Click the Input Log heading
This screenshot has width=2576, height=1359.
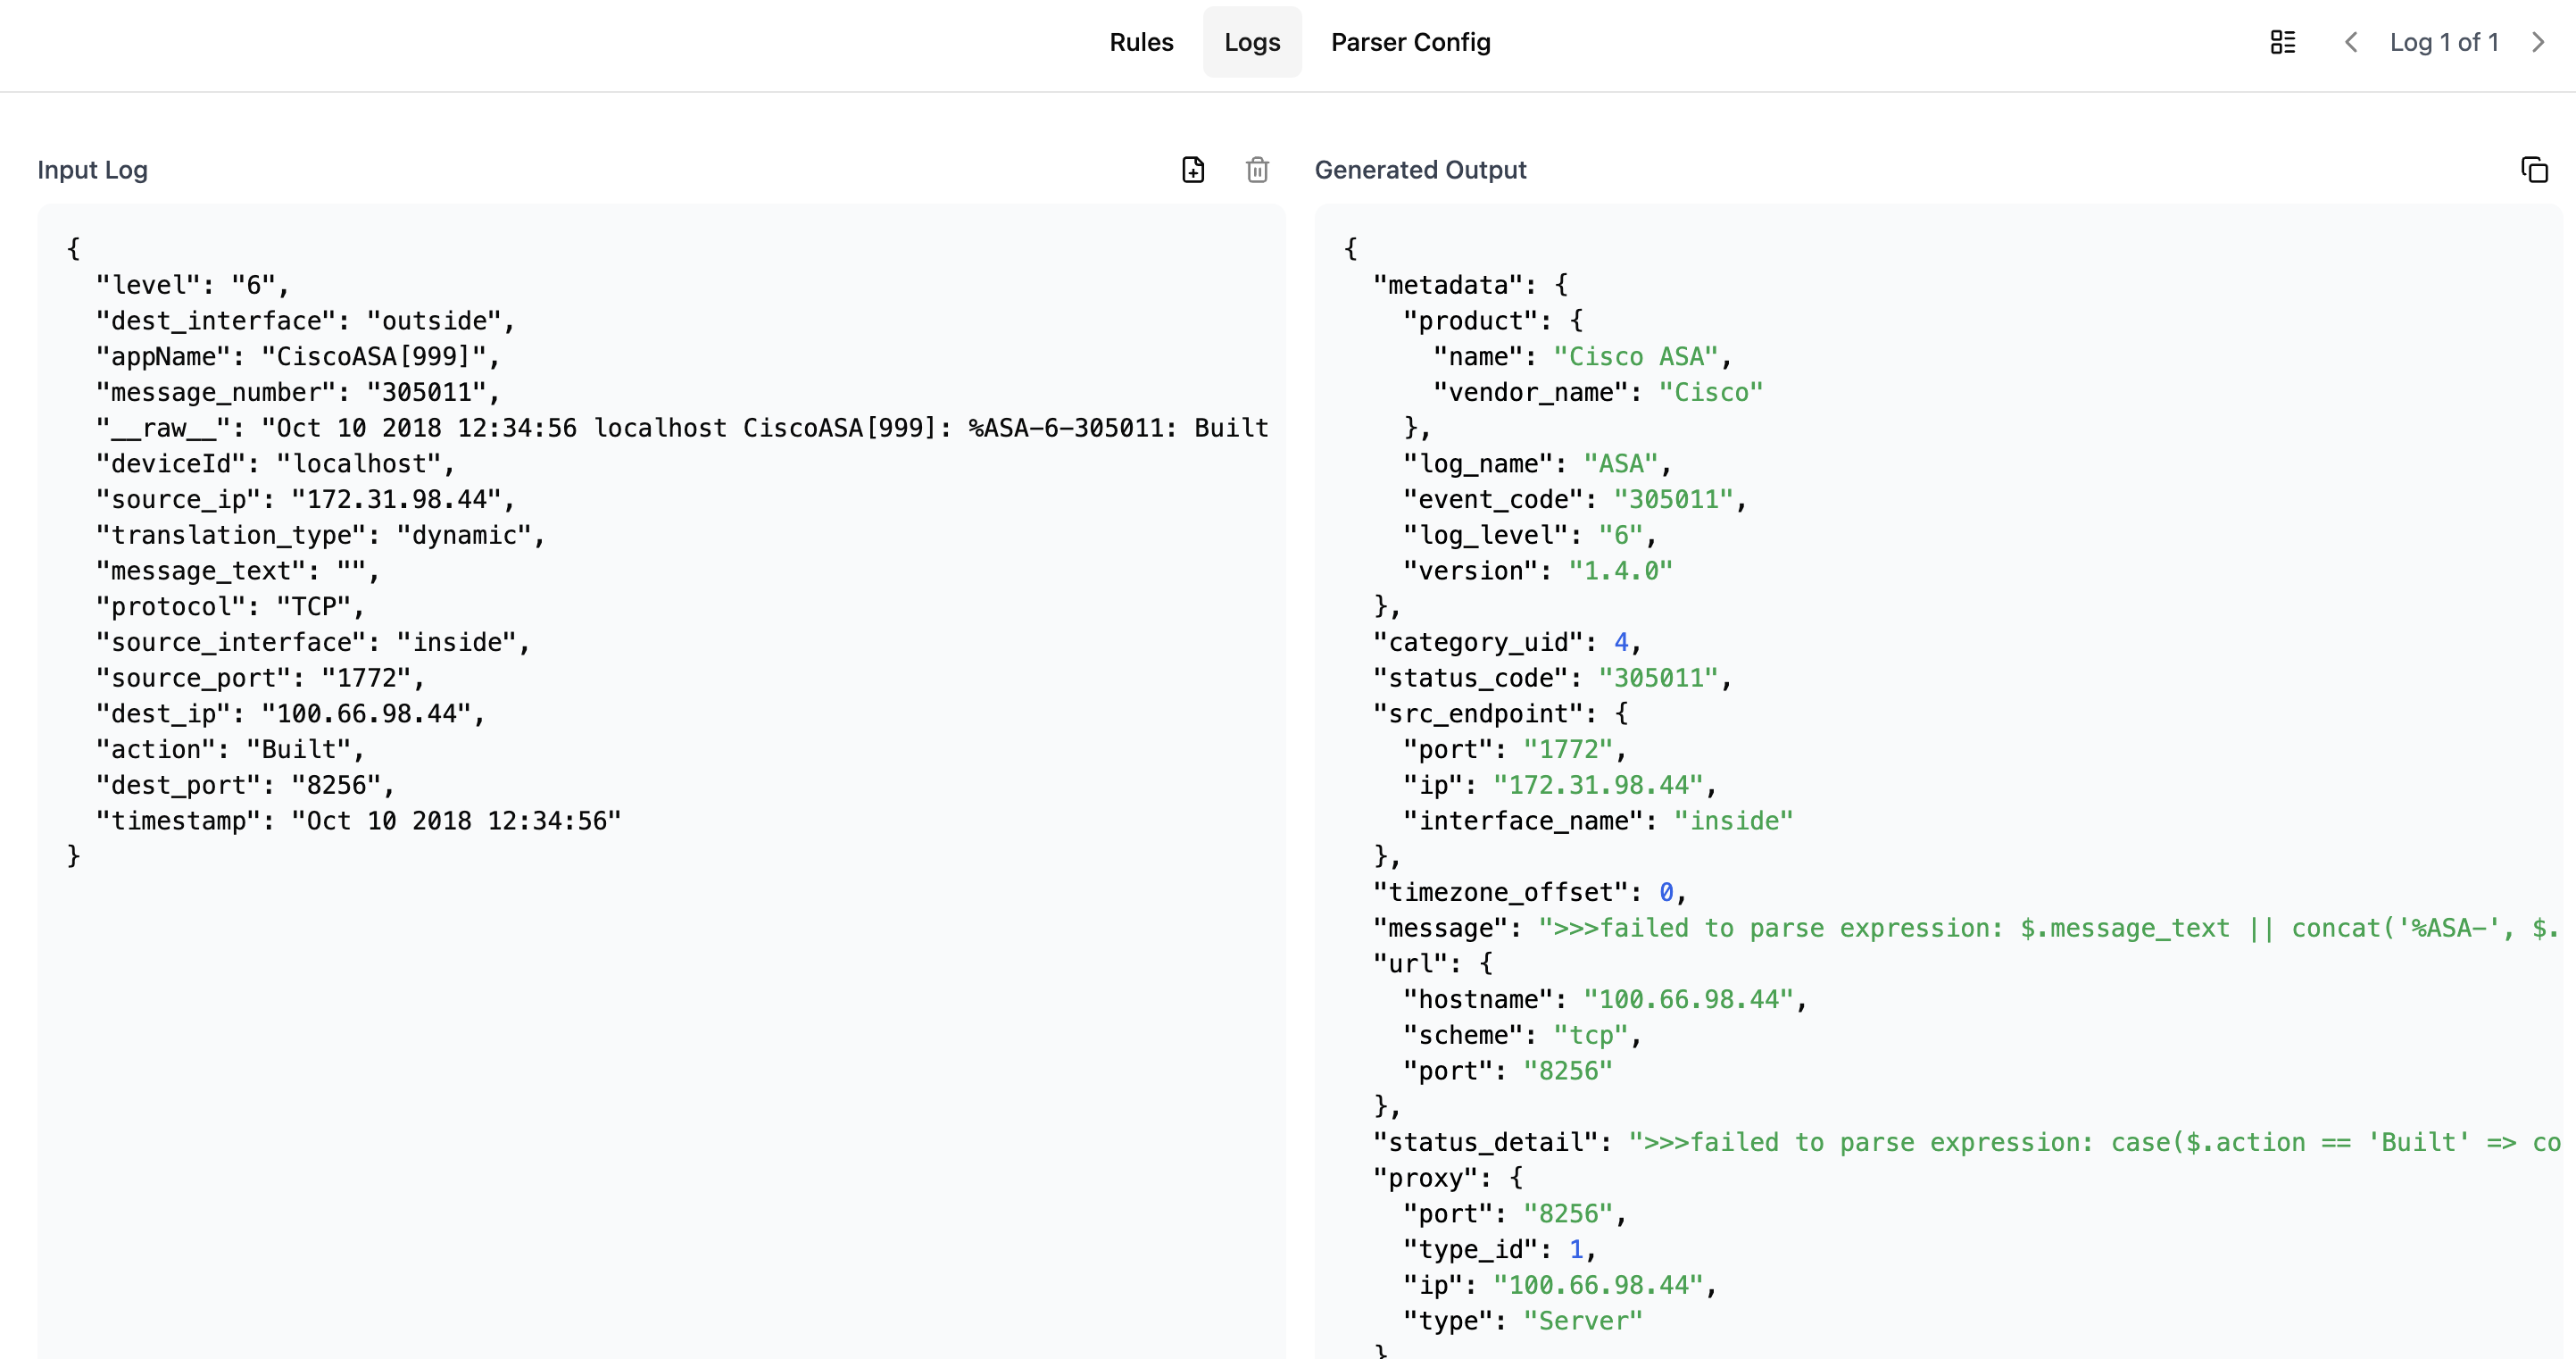(x=92, y=170)
